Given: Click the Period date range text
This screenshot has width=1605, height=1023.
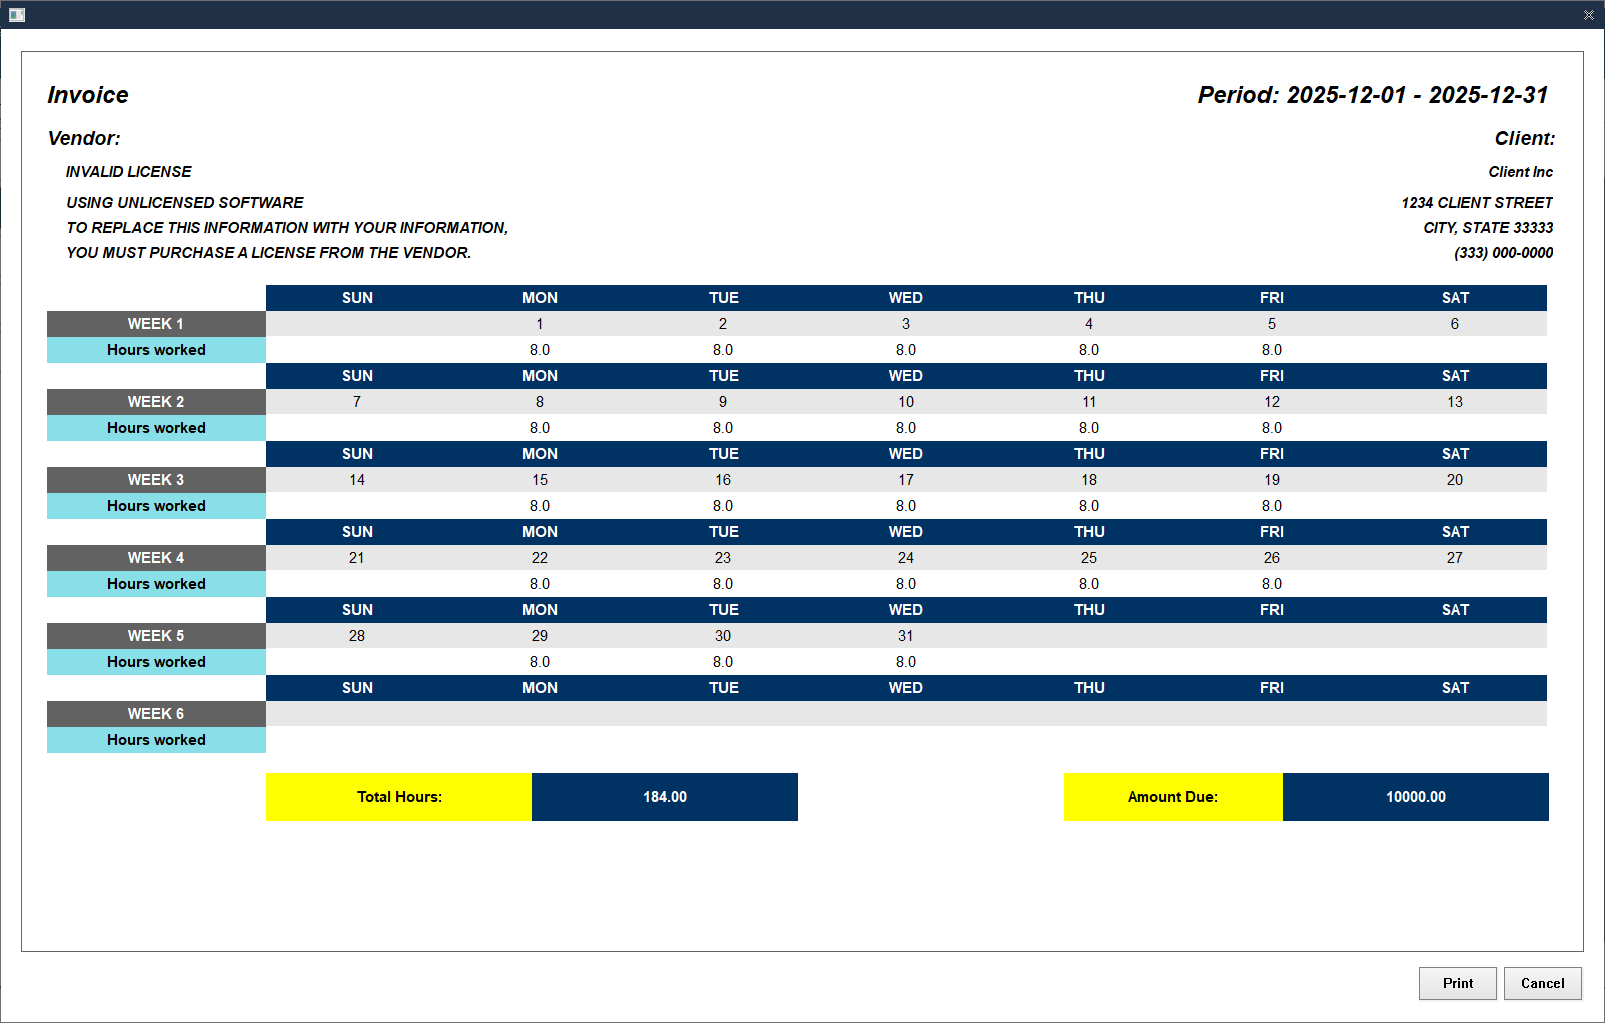Looking at the screenshot, I should pos(1372,94).
